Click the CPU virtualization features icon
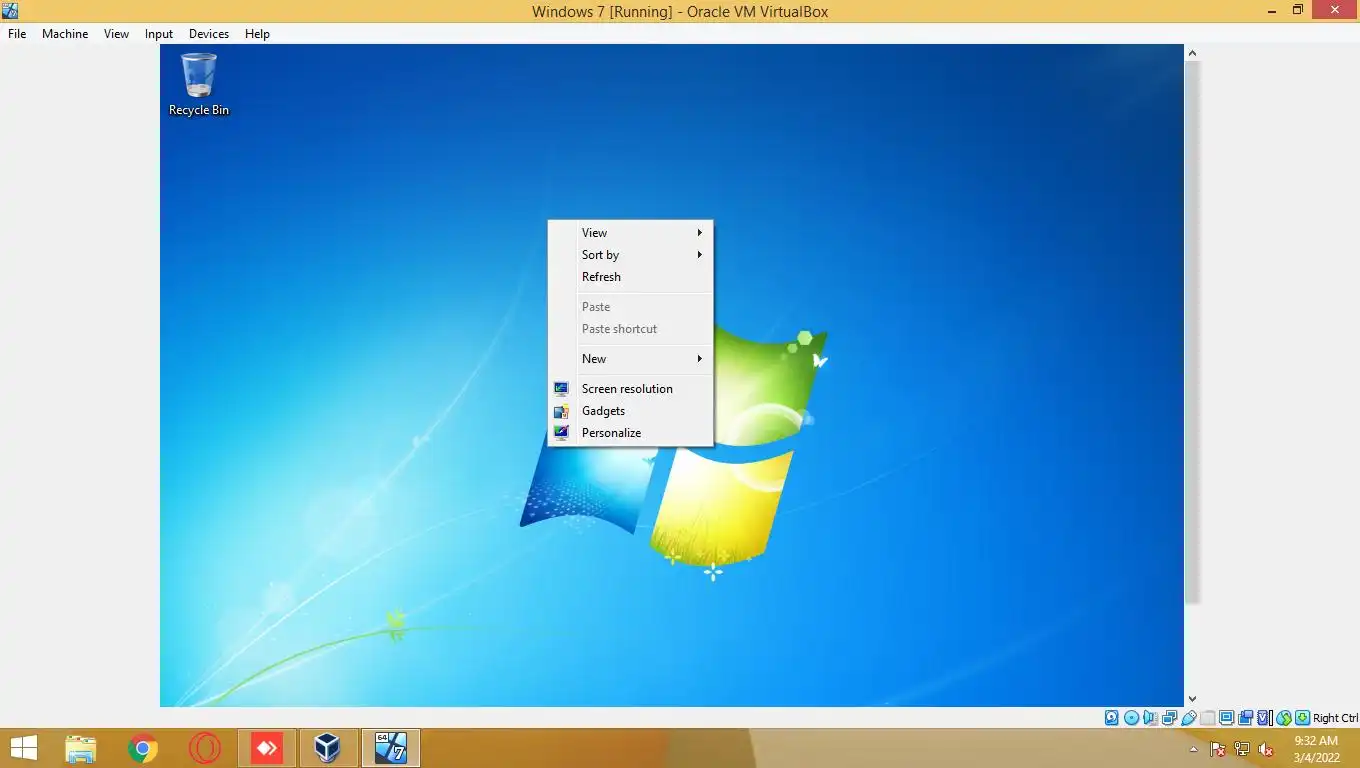1360x768 pixels. point(1264,718)
